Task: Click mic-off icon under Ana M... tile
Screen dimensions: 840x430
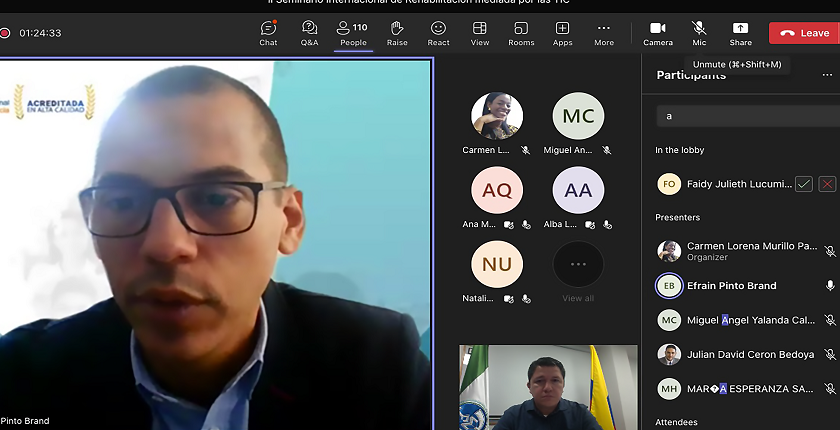Action: click(x=526, y=225)
